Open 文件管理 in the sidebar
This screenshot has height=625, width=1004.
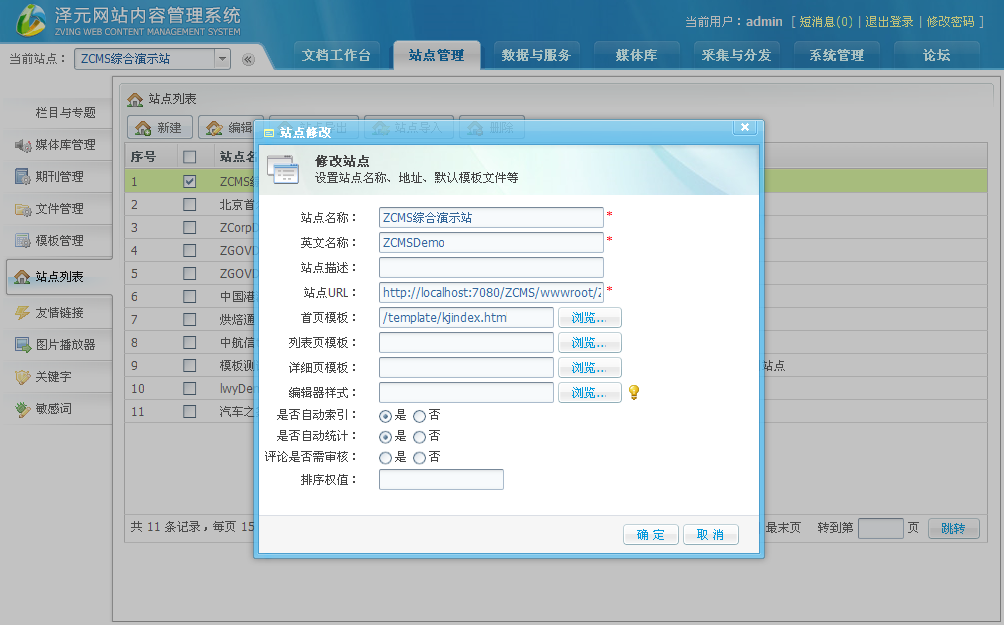58,209
